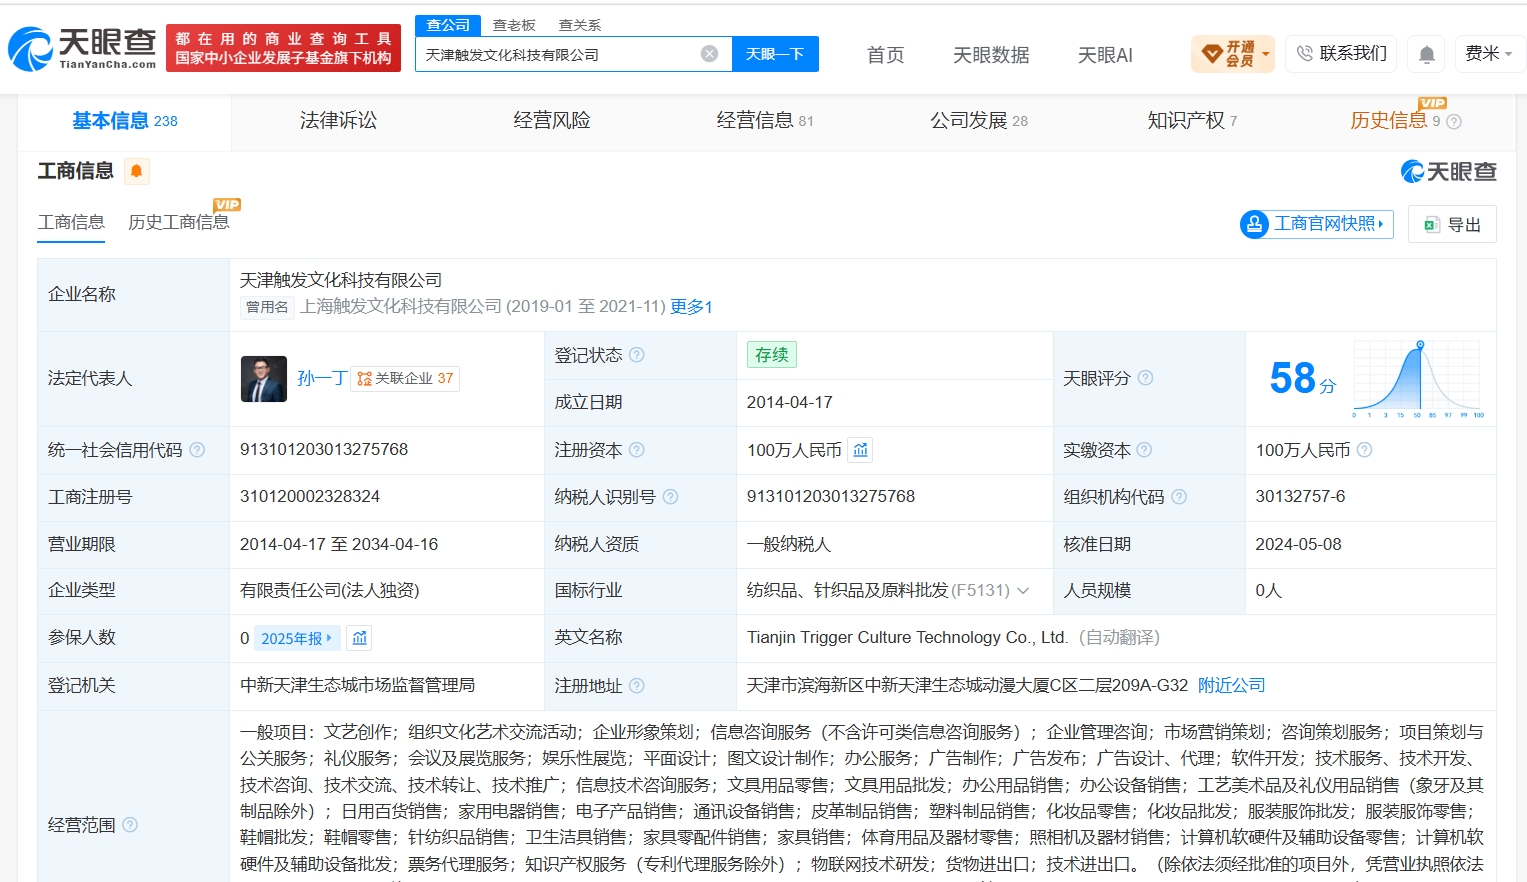The image size is (1527, 882).
Task: Select the 查关系 search tab
Action: click(580, 25)
